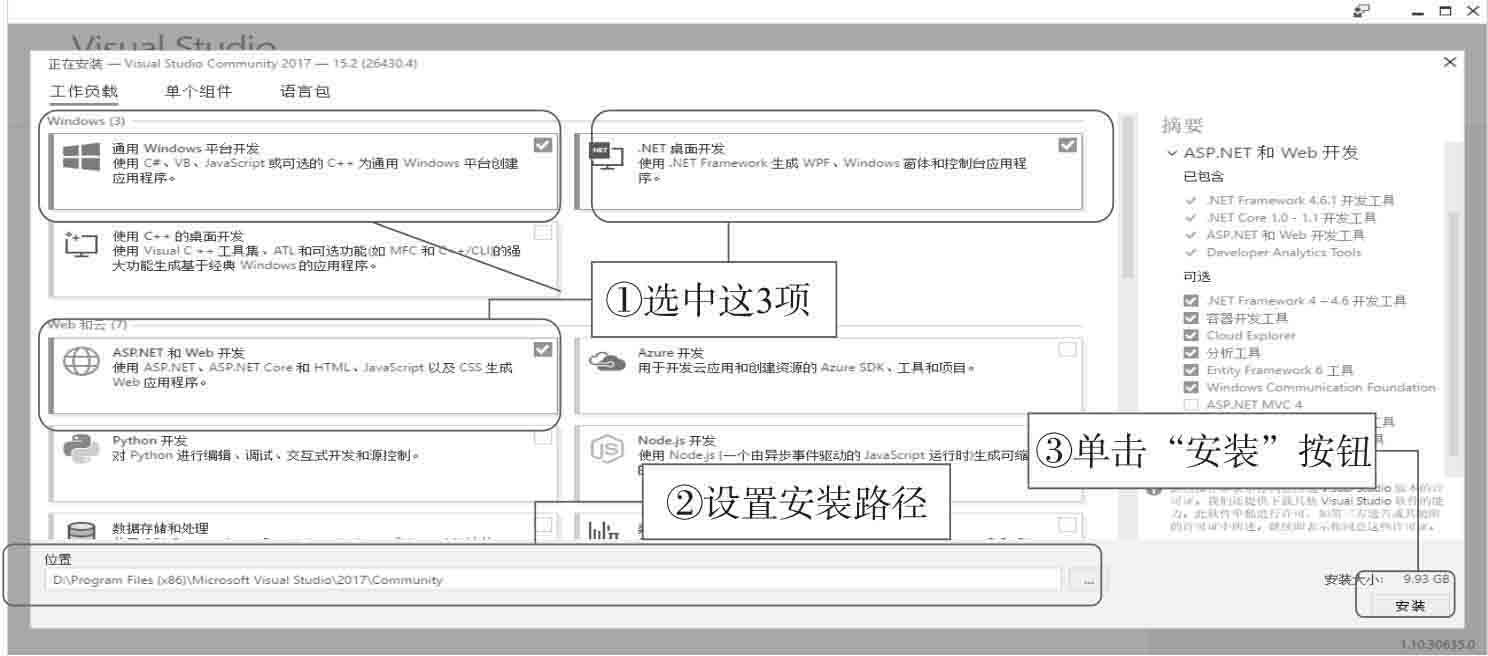Collapse the ASP.NET 和 Web 开发 summary section
Image resolution: width=1488 pixels, height=656 pixels.
click(1172, 153)
